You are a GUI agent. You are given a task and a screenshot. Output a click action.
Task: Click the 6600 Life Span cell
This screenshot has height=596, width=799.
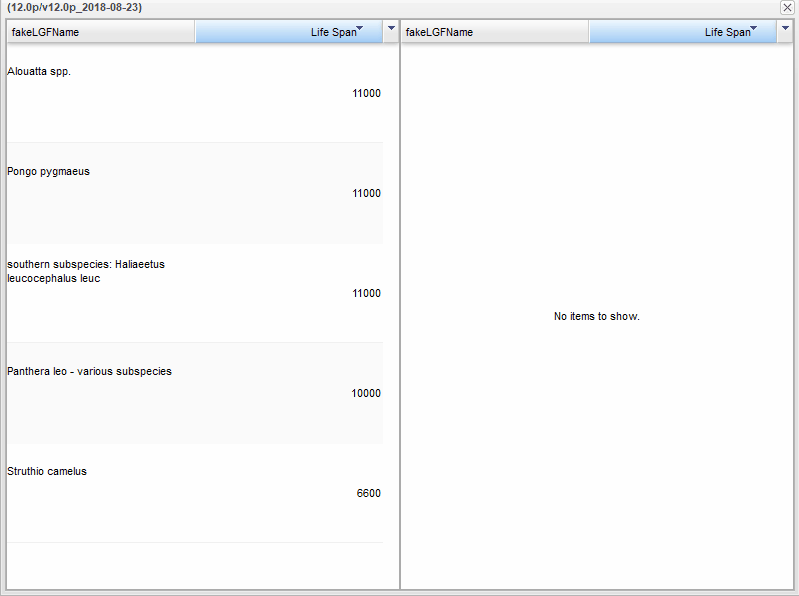pyautogui.click(x=368, y=493)
